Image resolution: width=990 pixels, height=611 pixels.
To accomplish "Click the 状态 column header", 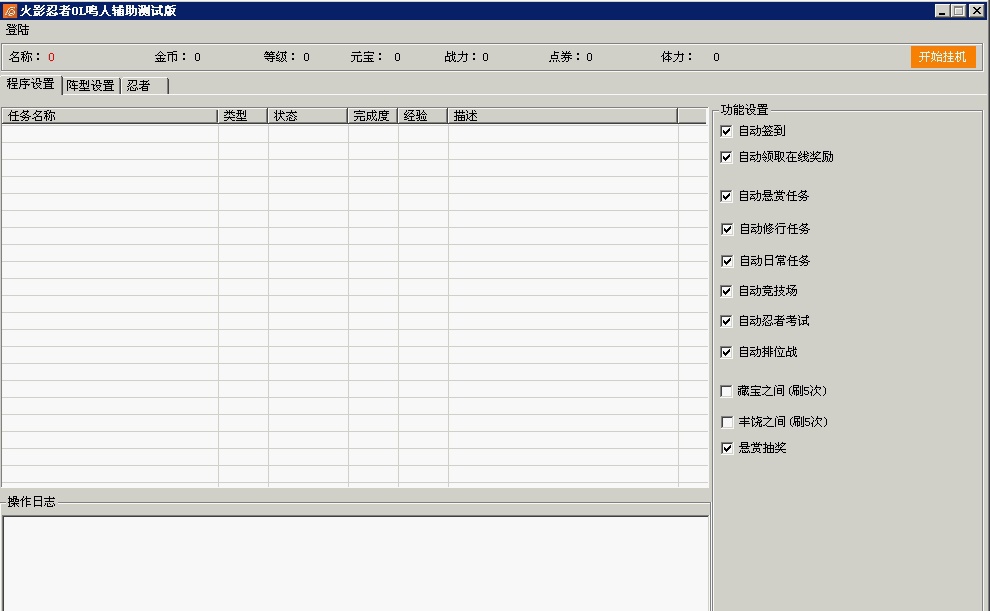I will point(308,116).
